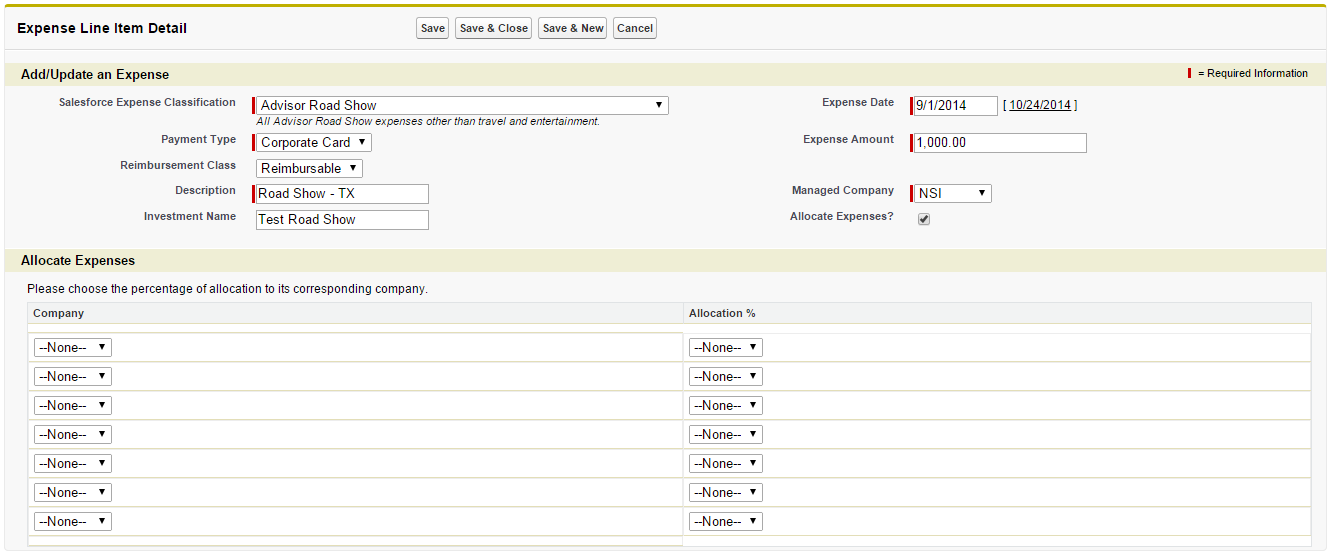Expand the Reimbursement Class dropdown

coord(310,168)
